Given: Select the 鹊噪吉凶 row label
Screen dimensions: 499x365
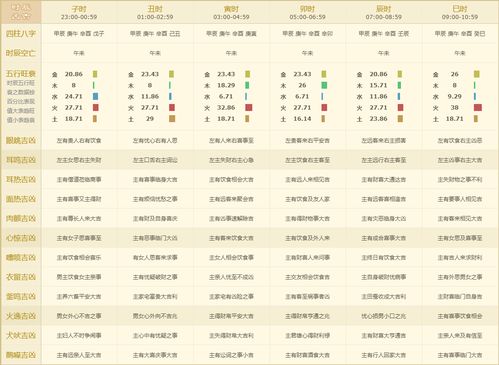Looking at the screenshot, I should [x=21, y=355].
